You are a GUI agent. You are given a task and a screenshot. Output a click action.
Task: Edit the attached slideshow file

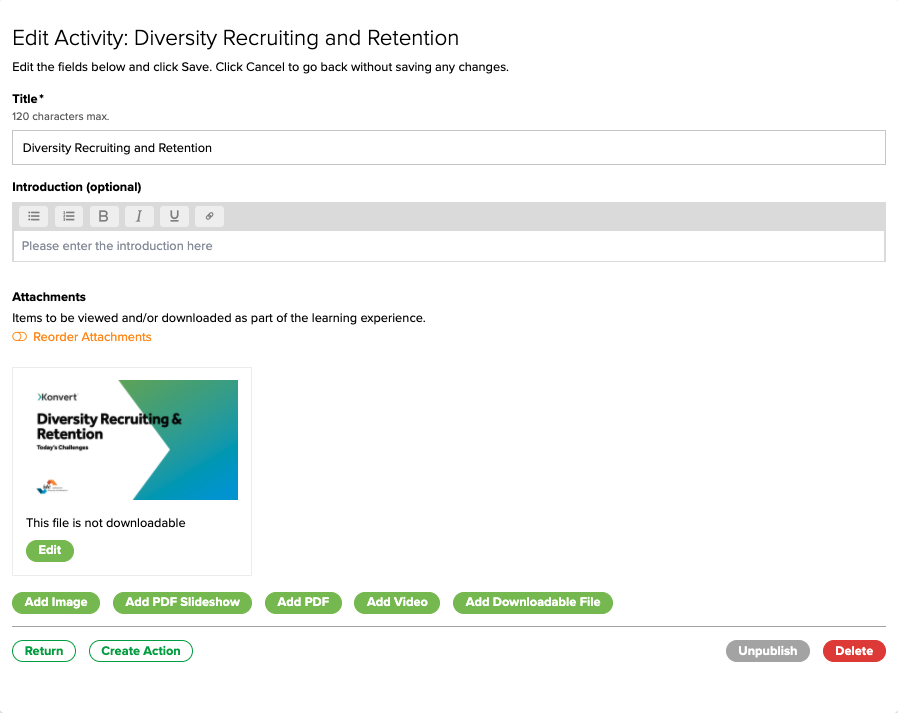[50, 550]
